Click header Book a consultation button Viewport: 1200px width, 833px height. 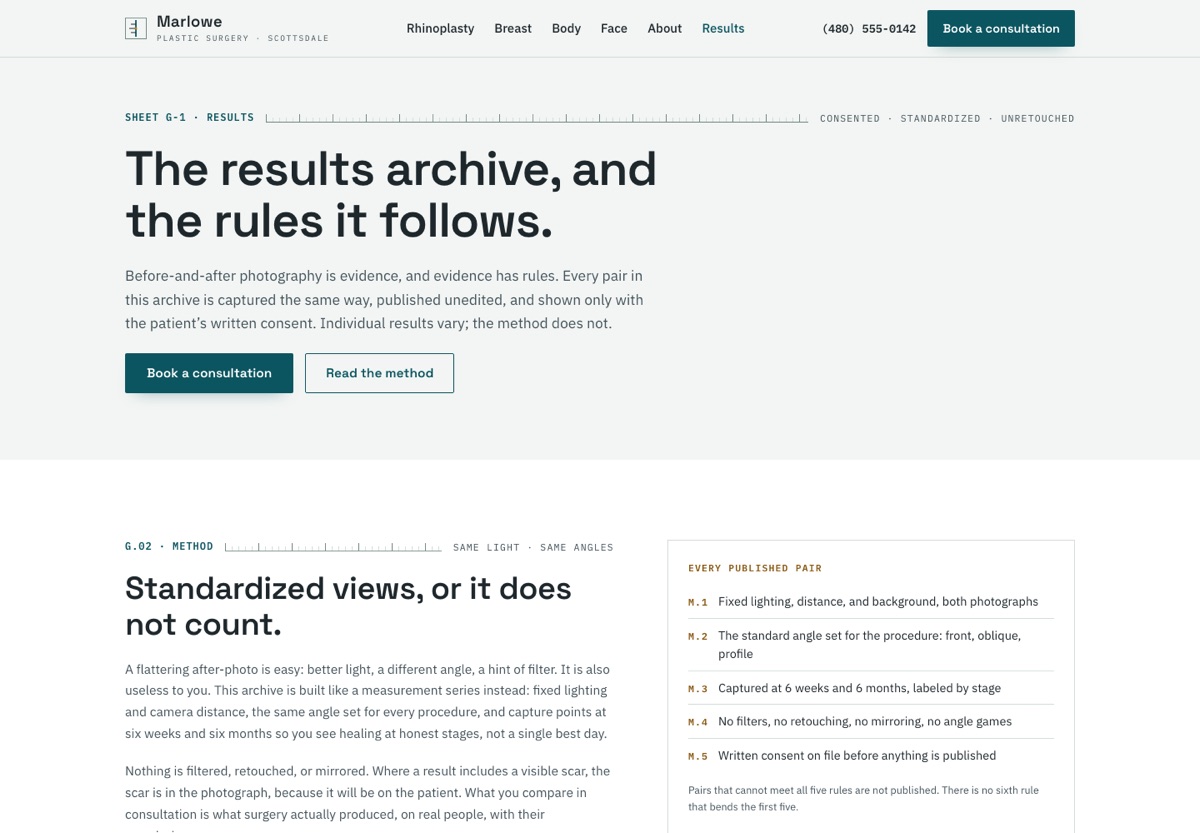tap(1001, 28)
